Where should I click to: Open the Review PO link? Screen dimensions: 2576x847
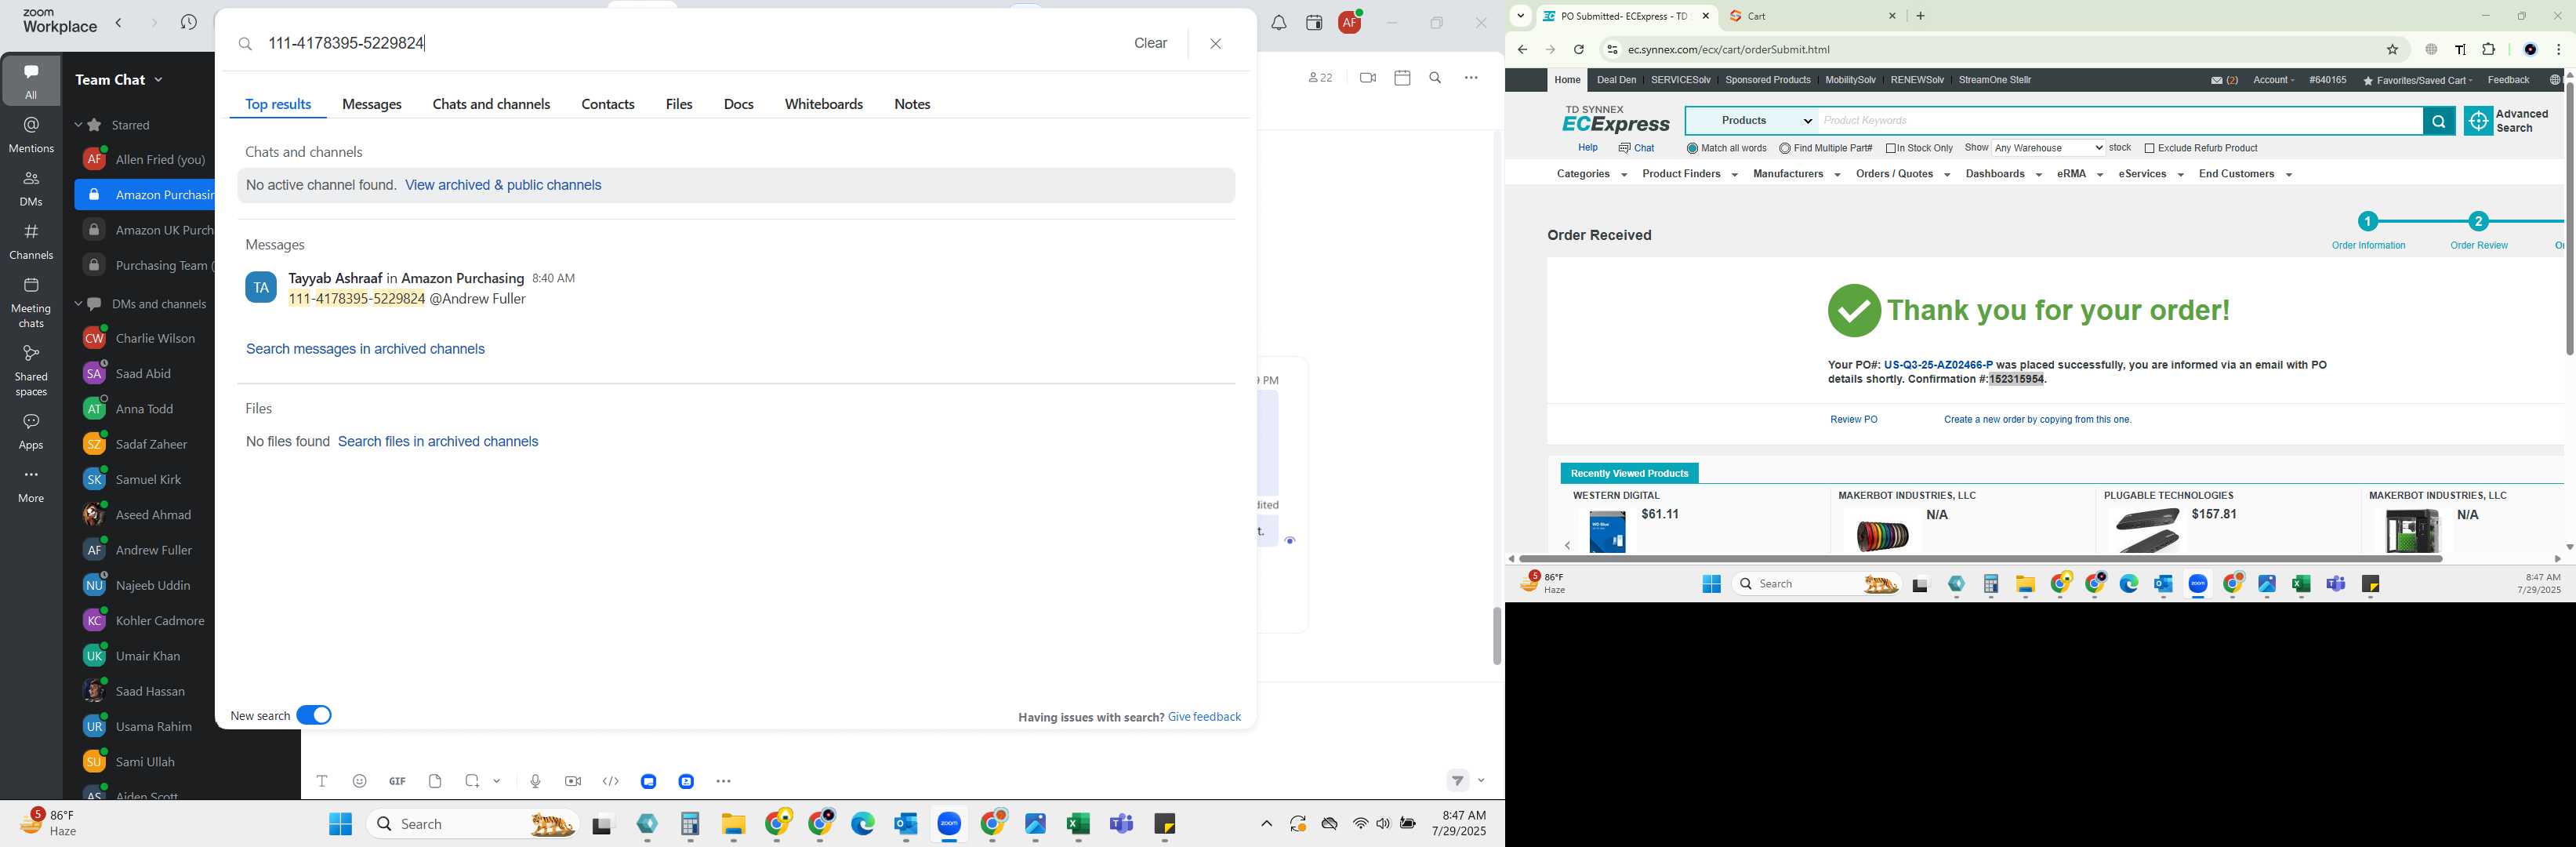(1853, 420)
